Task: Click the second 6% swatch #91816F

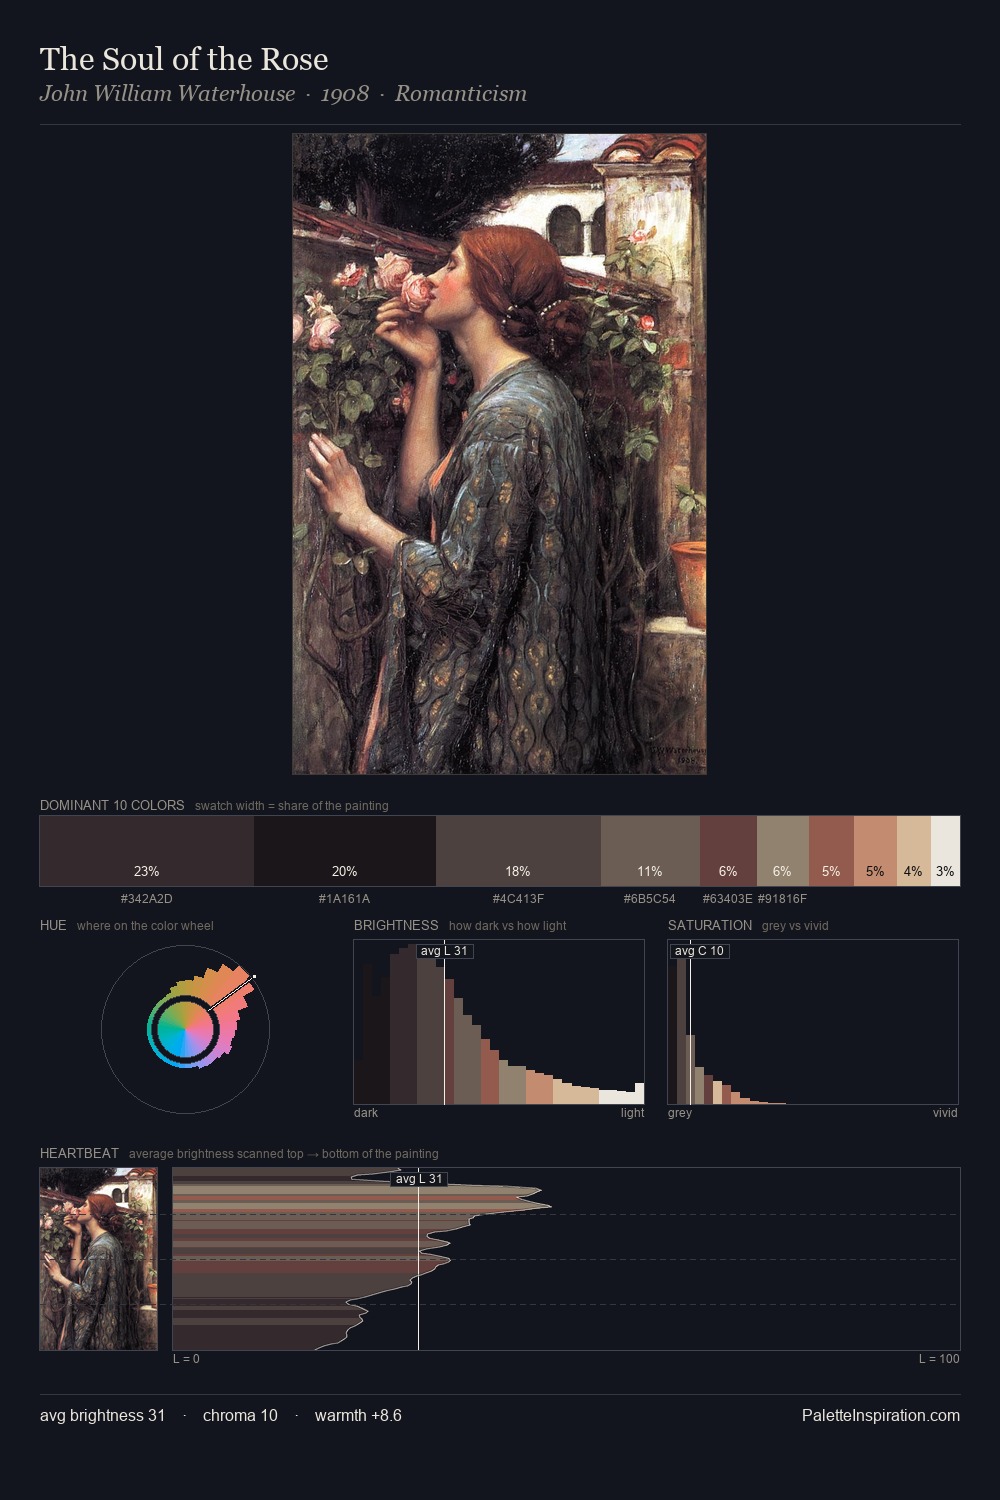Action: (x=782, y=851)
